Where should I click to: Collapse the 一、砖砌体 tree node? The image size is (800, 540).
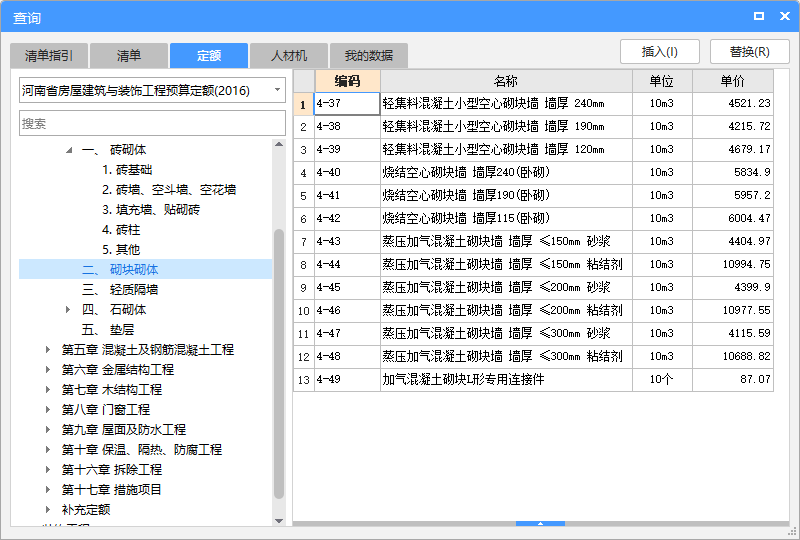[x=69, y=150]
